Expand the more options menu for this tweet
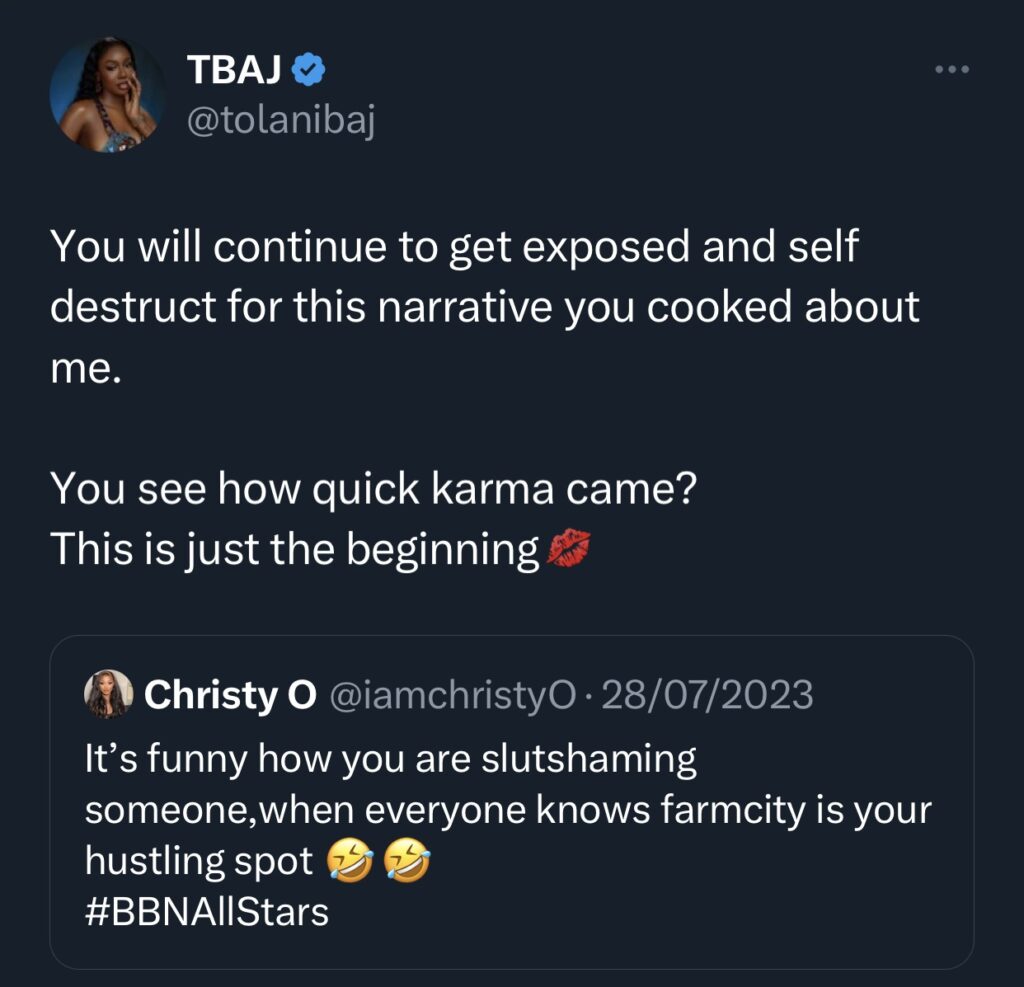The height and width of the screenshot is (987, 1024). click(951, 68)
